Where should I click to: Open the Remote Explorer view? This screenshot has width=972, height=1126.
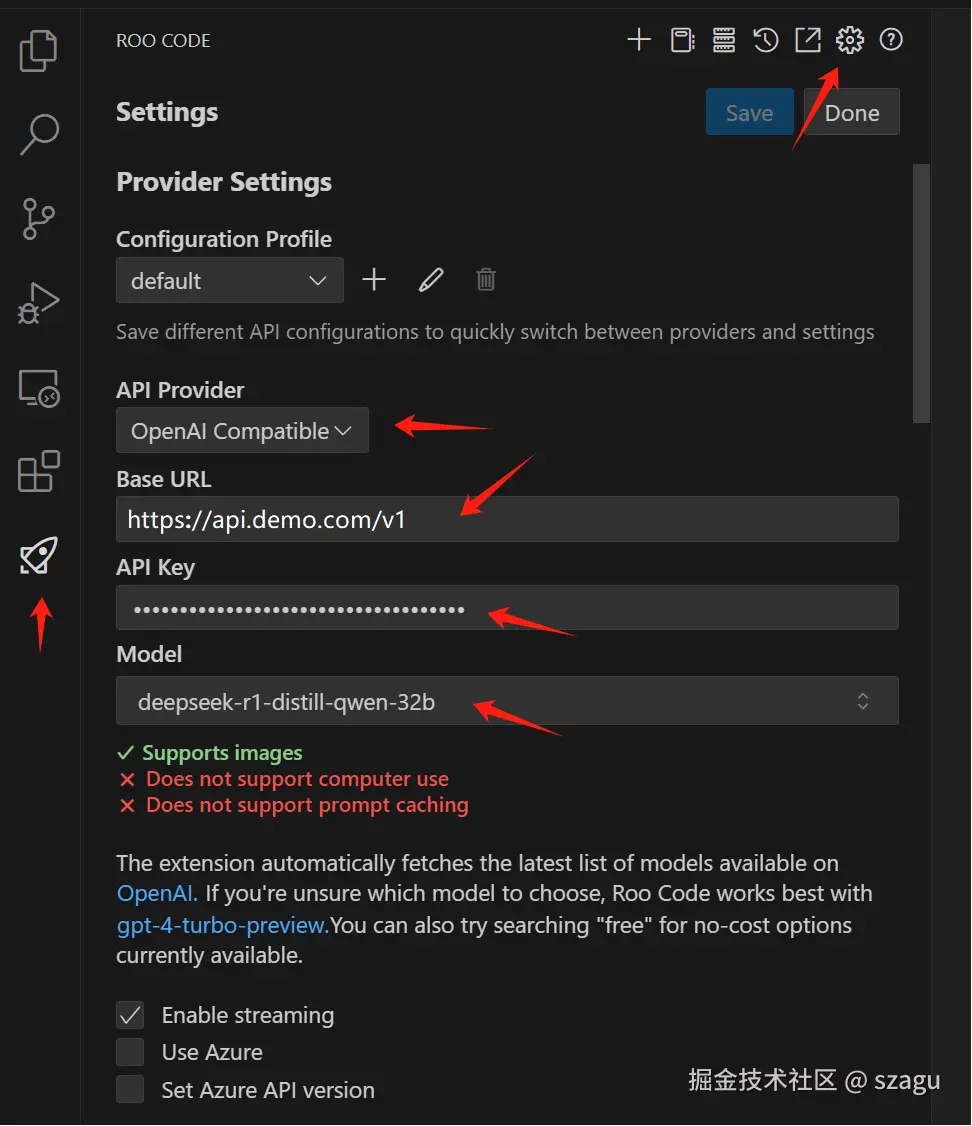coord(39,388)
